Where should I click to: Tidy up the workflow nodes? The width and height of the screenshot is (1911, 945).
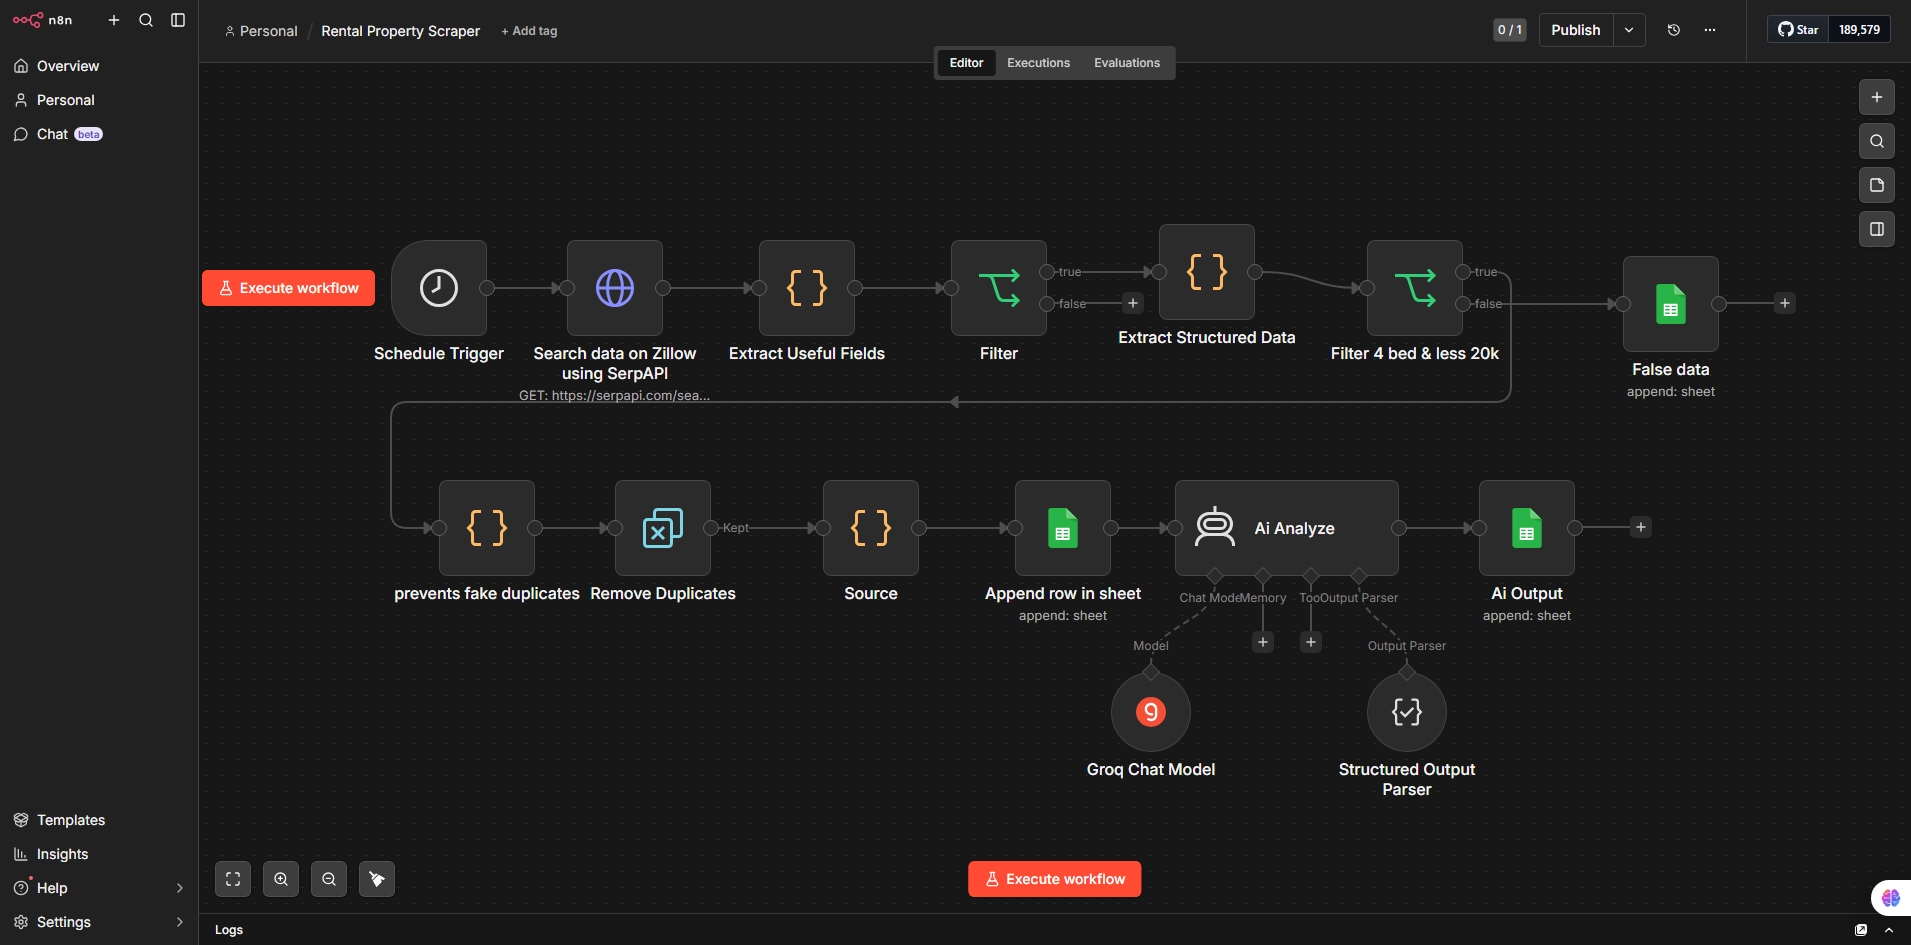click(377, 879)
